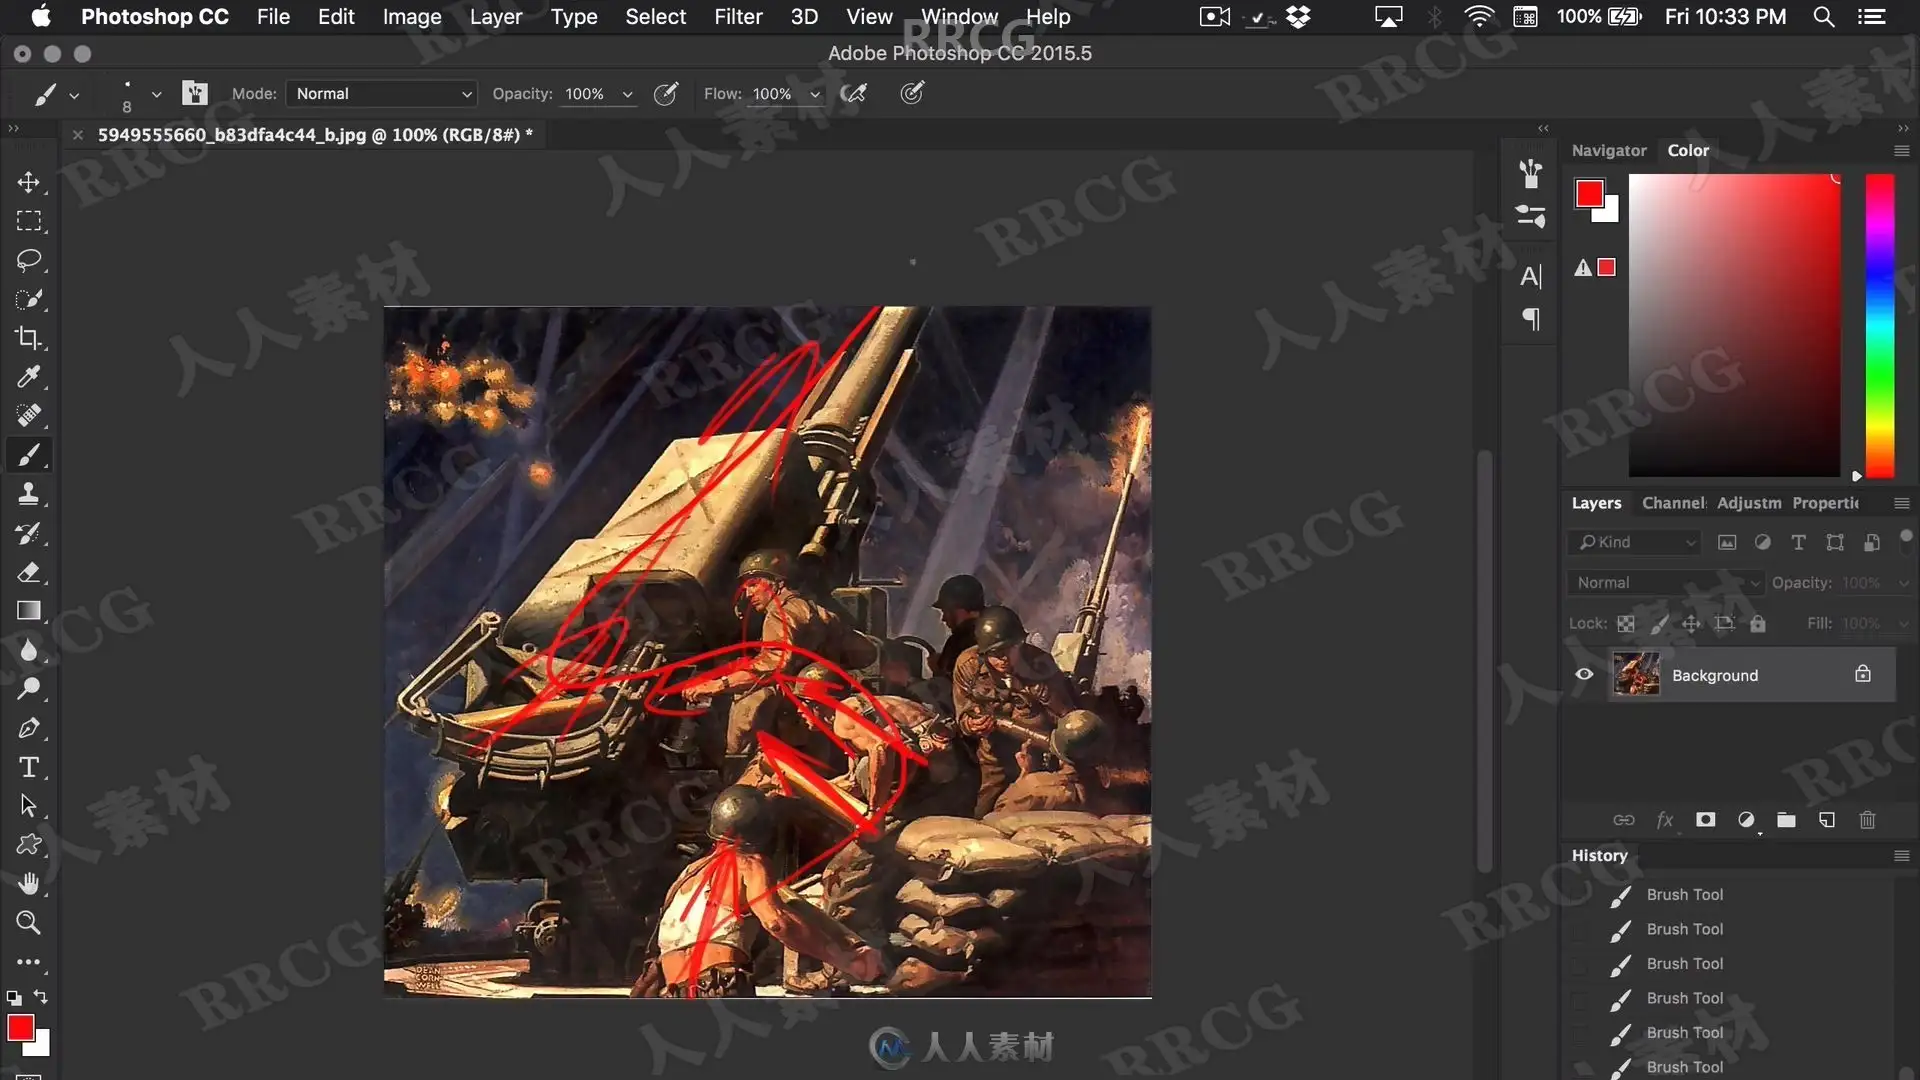Select the Brush tool in toolbar

[x=28, y=455]
